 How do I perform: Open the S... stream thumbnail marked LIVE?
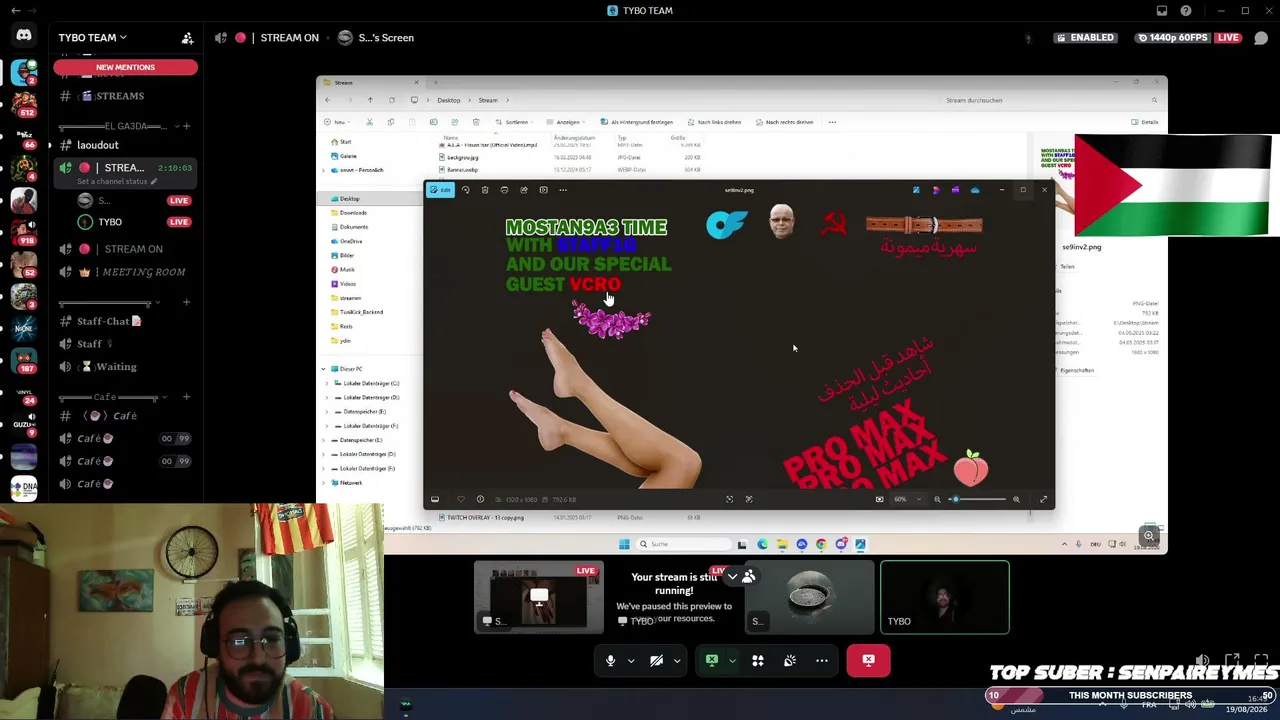coord(539,598)
